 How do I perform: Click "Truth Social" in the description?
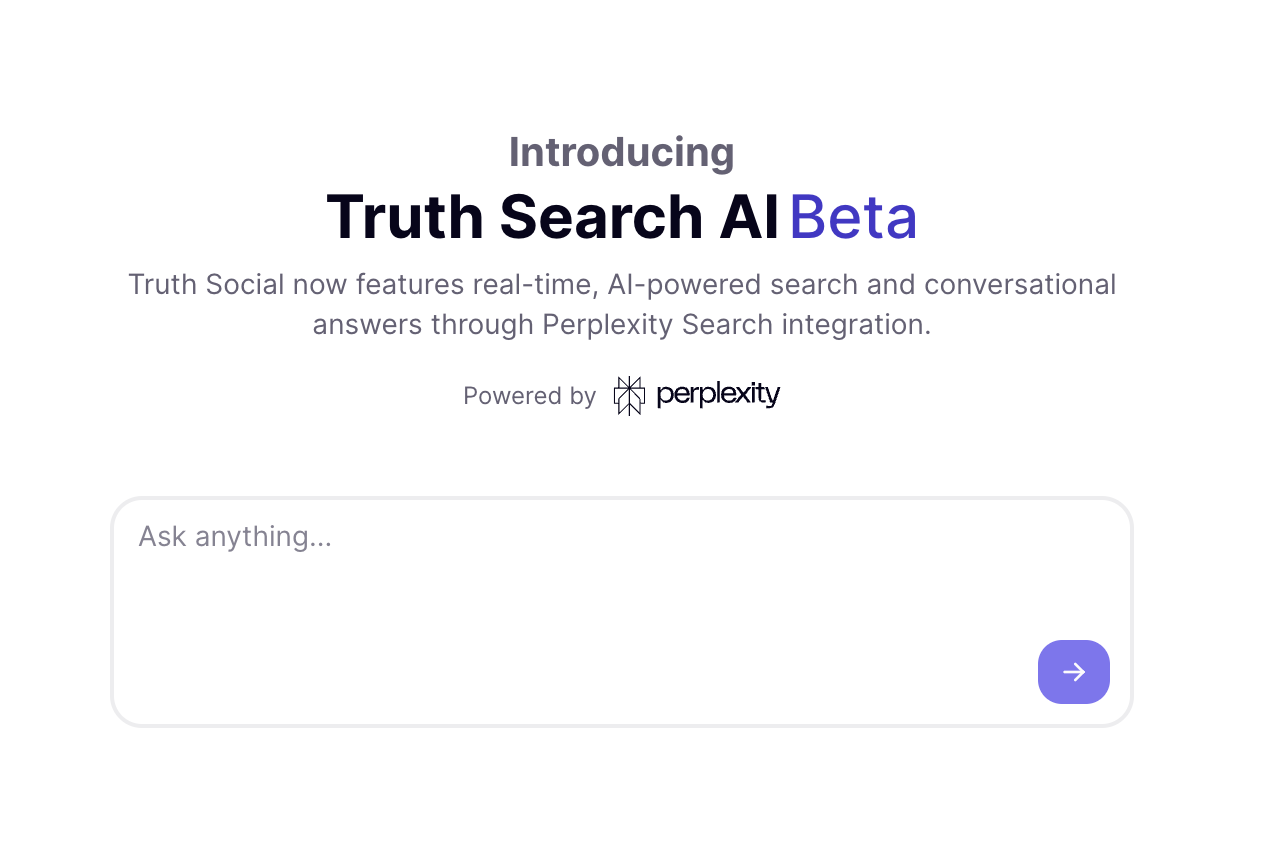click(x=207, y=285)
